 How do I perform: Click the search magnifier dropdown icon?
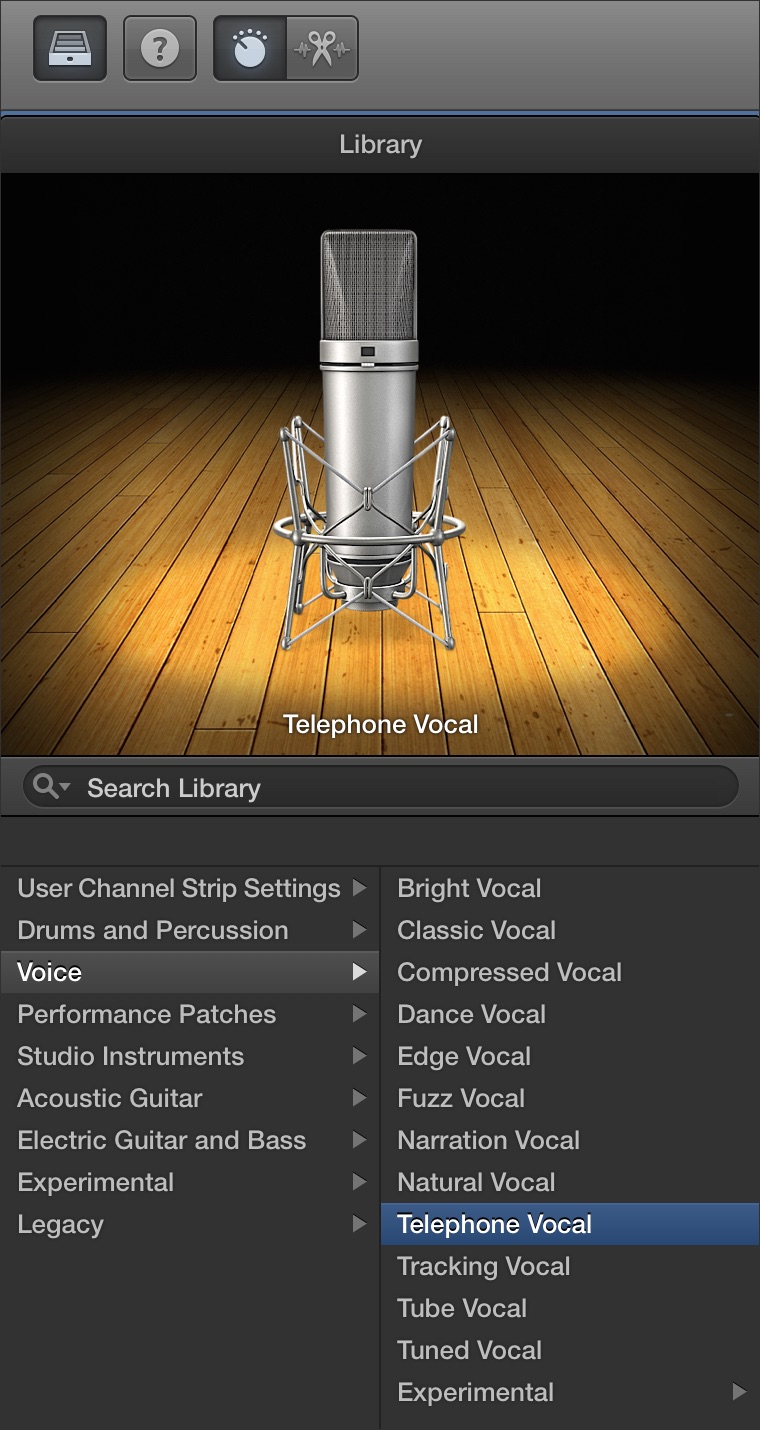click(x=51, y=787)
